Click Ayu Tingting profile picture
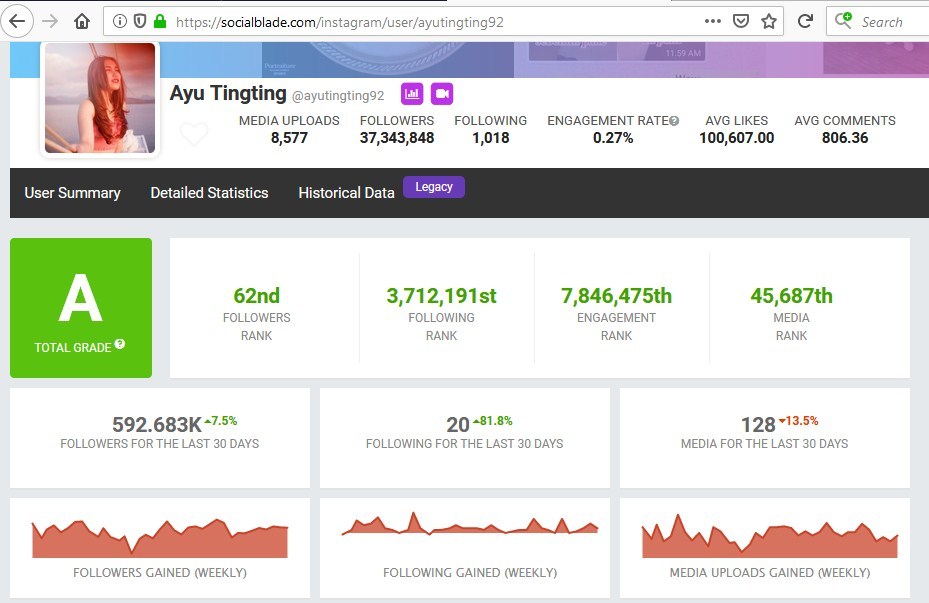 (x=100, y=98)
